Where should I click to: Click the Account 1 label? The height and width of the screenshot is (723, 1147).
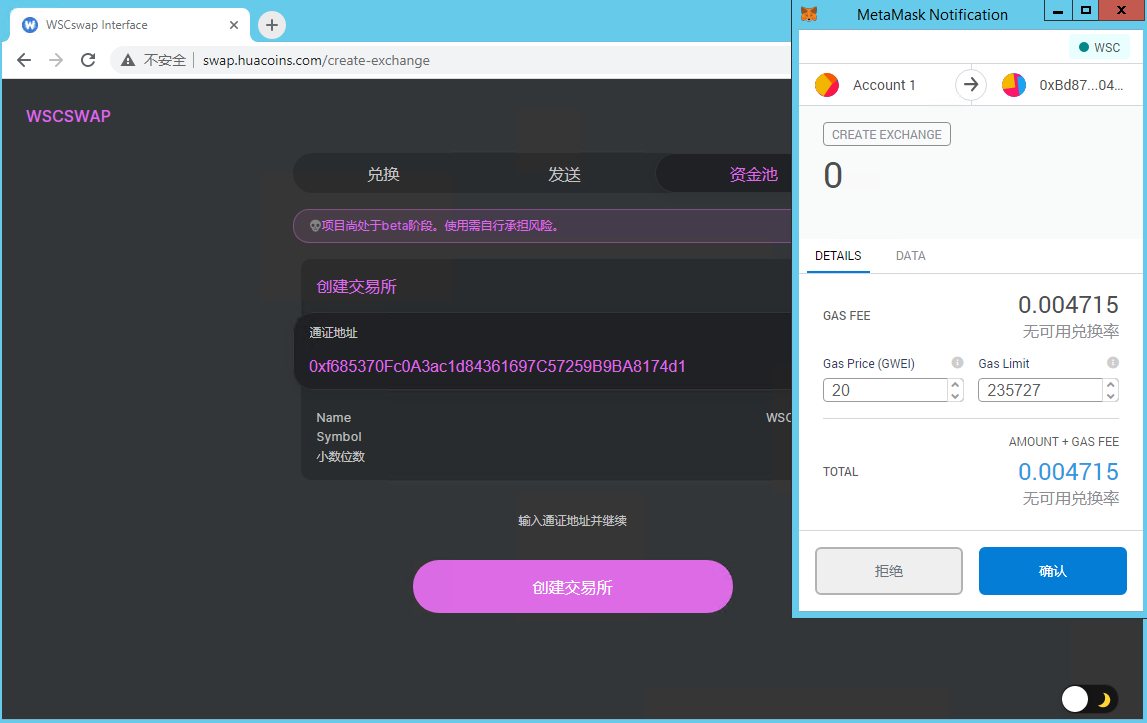[884, 85]
